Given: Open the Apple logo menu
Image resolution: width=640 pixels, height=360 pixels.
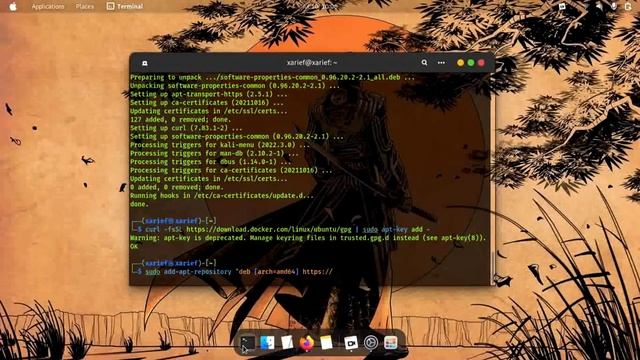Looking at the screenshot, I should pyautogui.click(x=13, y=6).
